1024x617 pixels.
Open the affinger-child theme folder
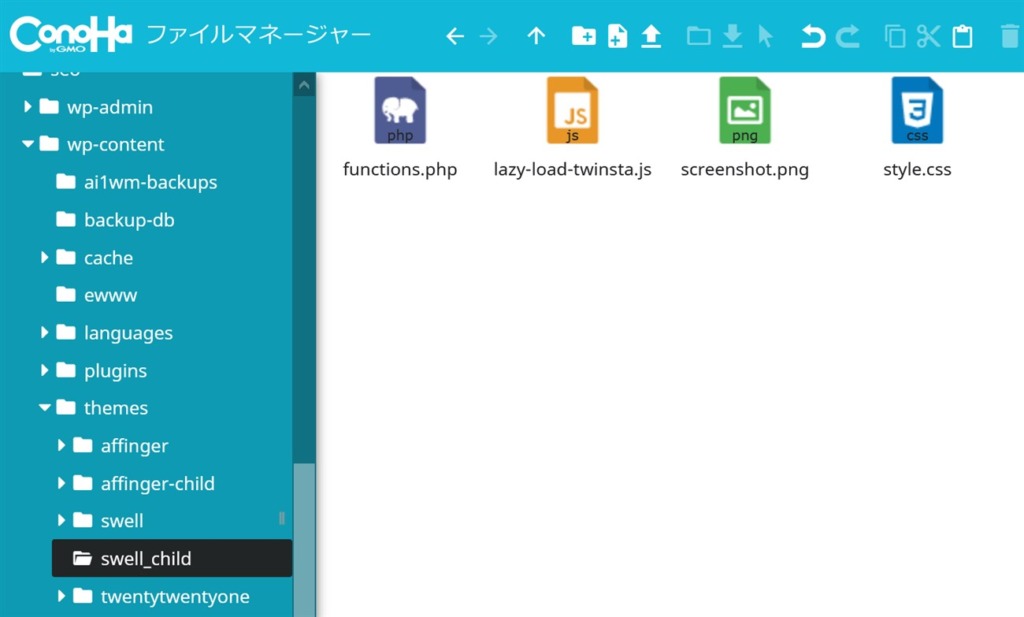tap(144, 483)
